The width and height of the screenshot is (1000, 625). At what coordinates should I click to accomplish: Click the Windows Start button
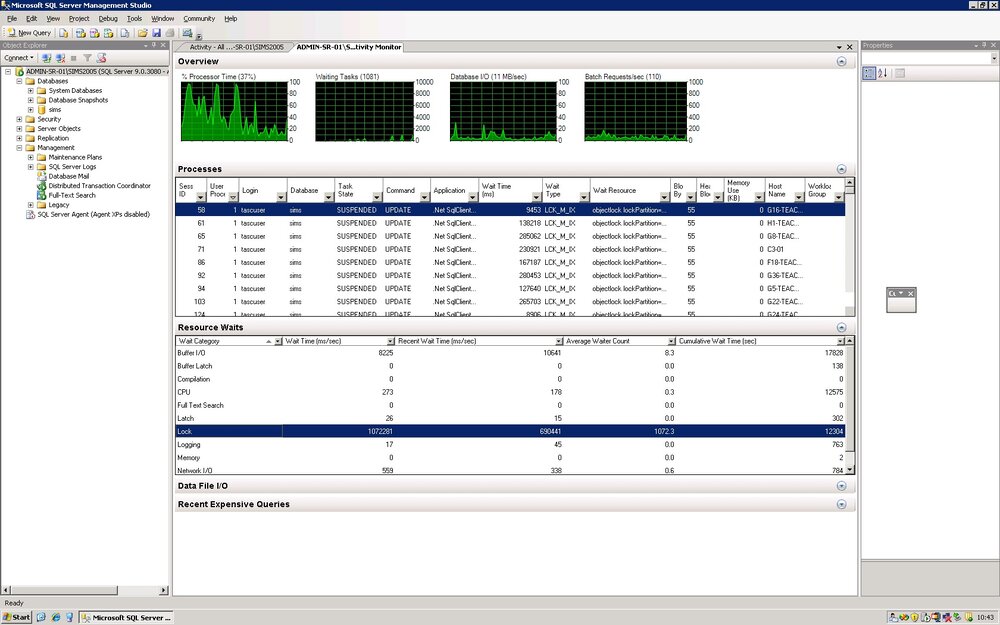[17, 617]
